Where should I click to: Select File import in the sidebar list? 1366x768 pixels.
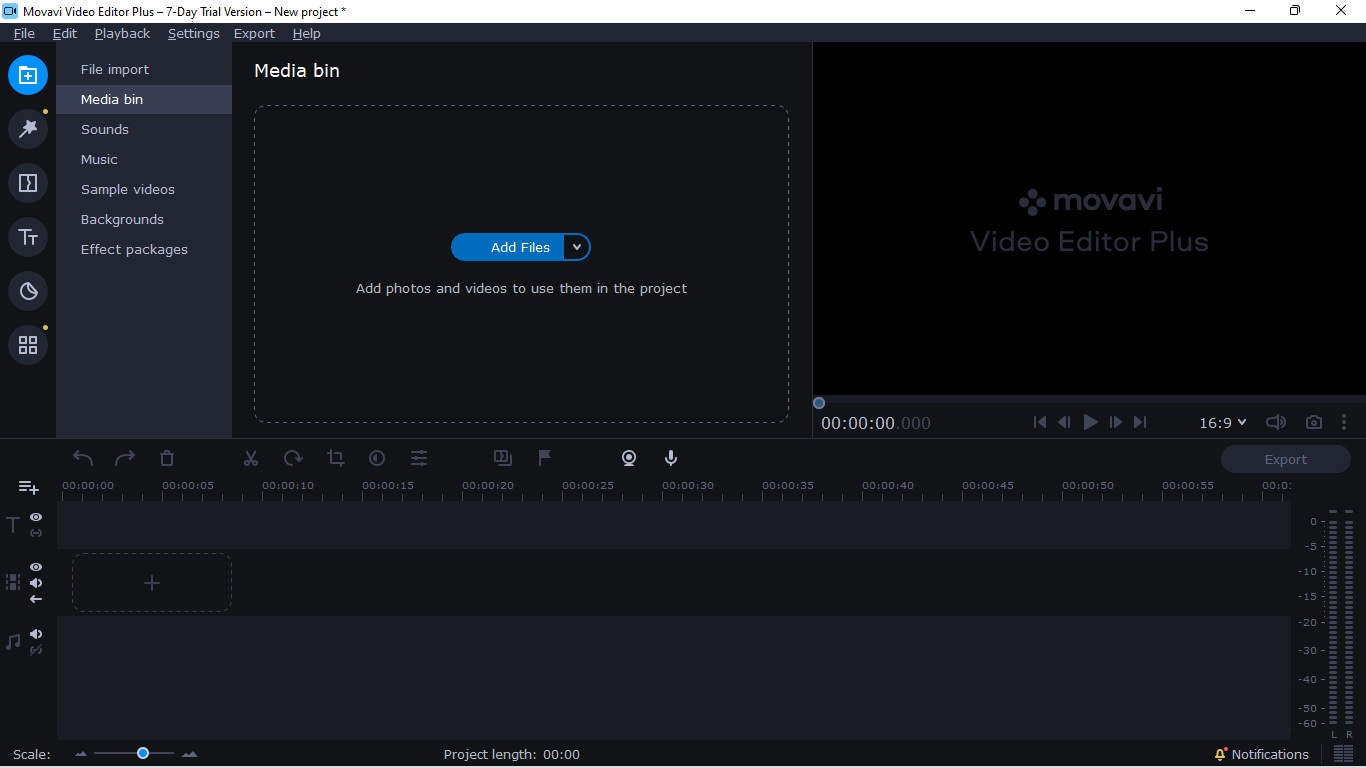tap(144, 69)
